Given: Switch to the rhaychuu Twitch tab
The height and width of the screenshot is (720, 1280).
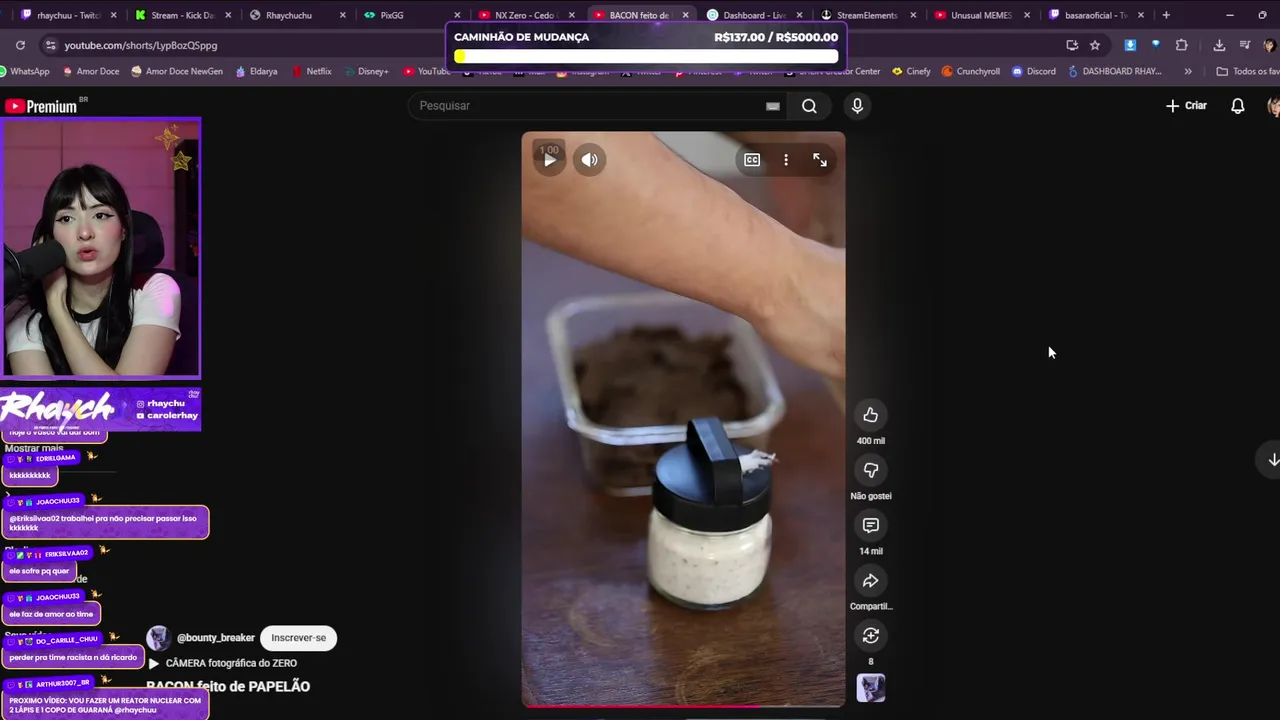Looking at the screenshot, I should click(68, 15).
